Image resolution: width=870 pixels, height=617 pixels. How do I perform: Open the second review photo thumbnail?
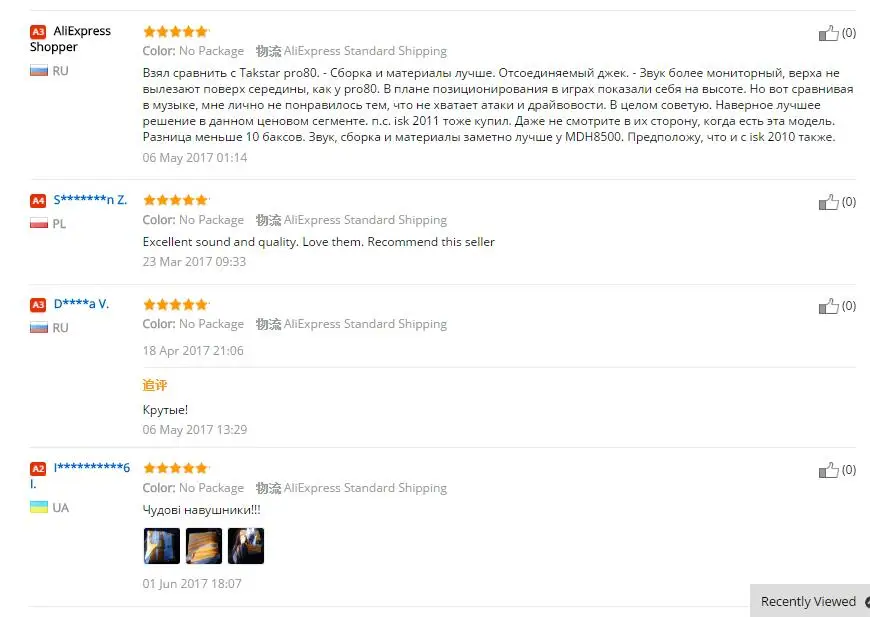(x=204, y=546)
